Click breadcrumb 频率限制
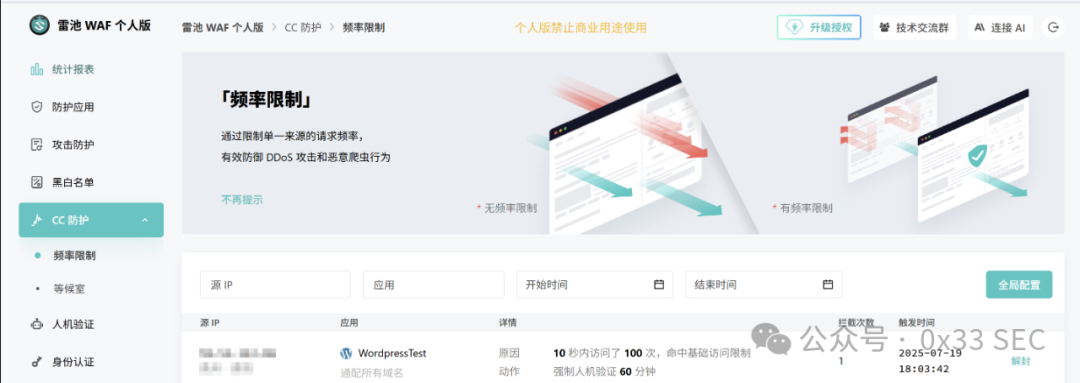1080x383 pixels. coord(364,28)
